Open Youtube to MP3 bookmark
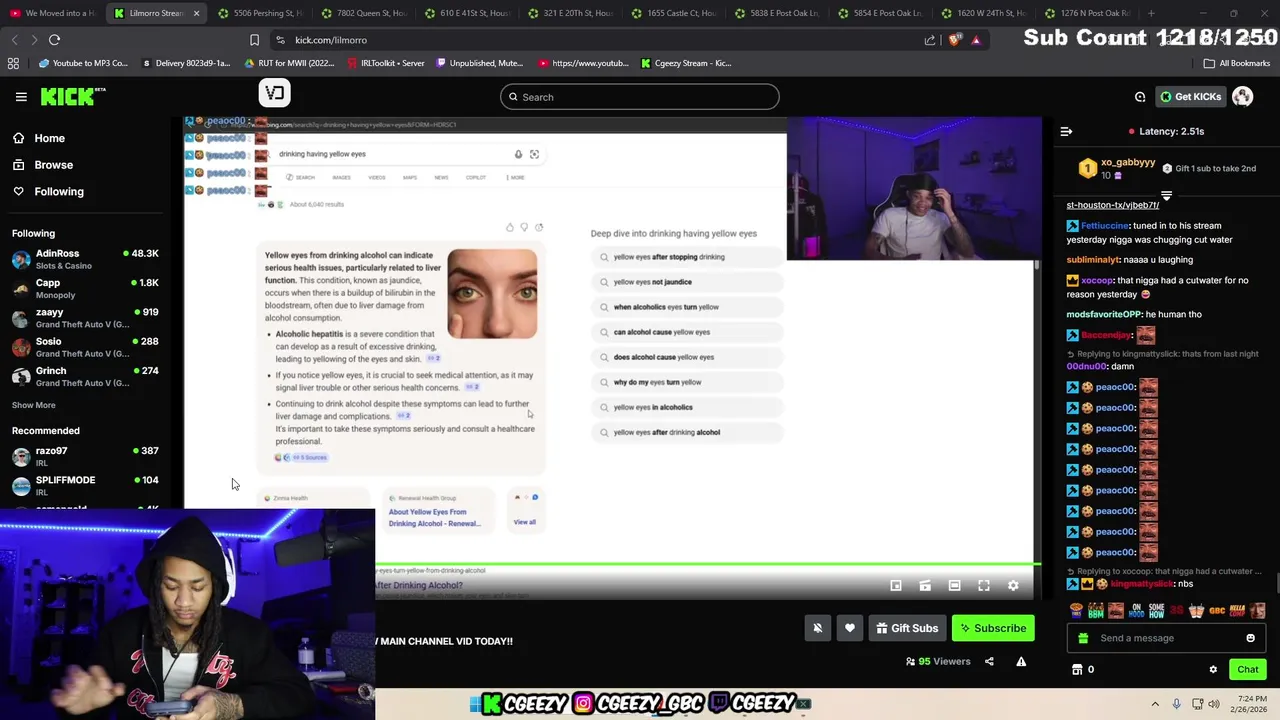Screen dimensions: 1280x720 click(x=83, y=63)
